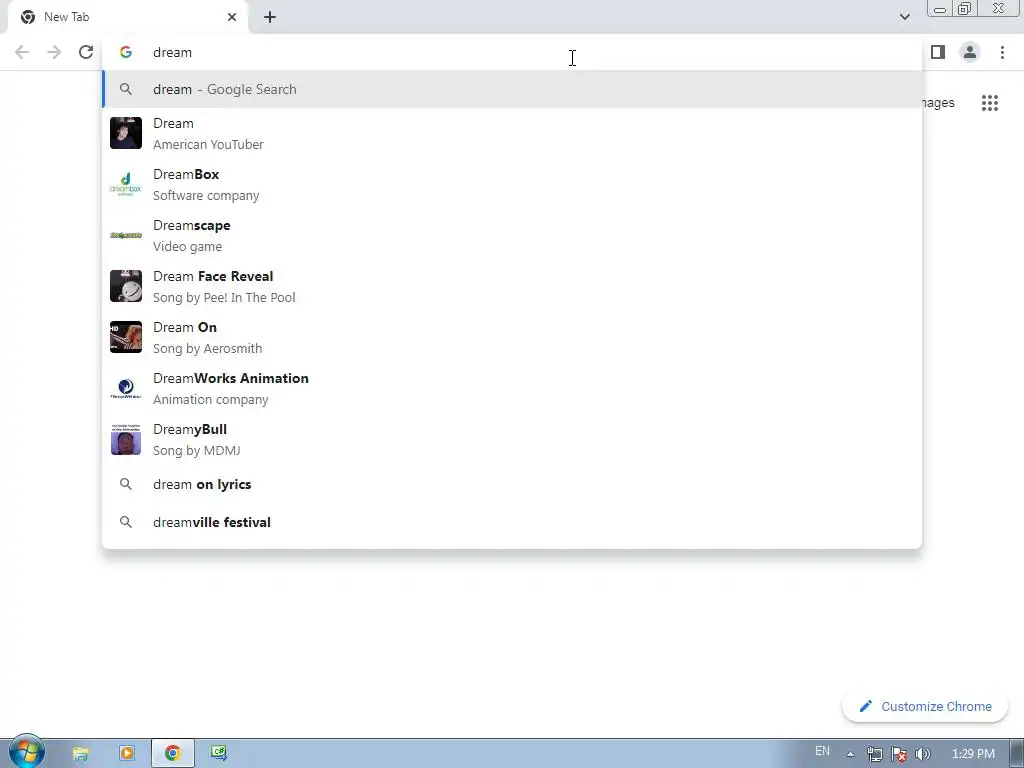Open the Chrome profile avatar

point(970,52)
